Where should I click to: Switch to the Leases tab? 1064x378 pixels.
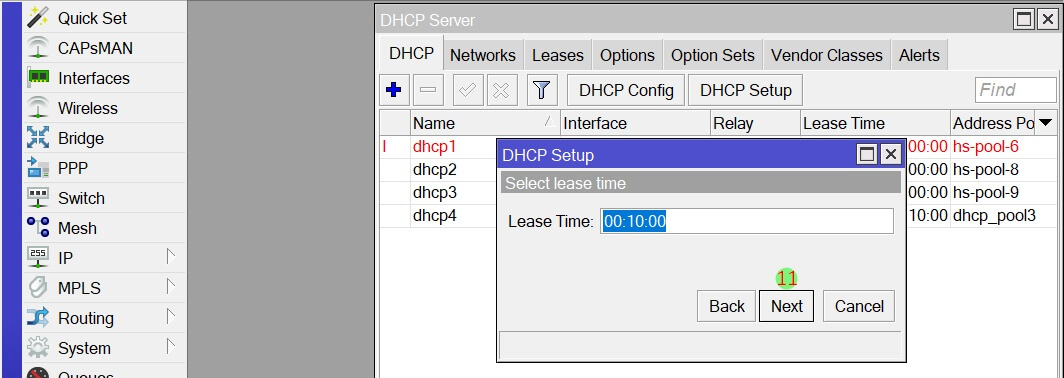[558, 55]
